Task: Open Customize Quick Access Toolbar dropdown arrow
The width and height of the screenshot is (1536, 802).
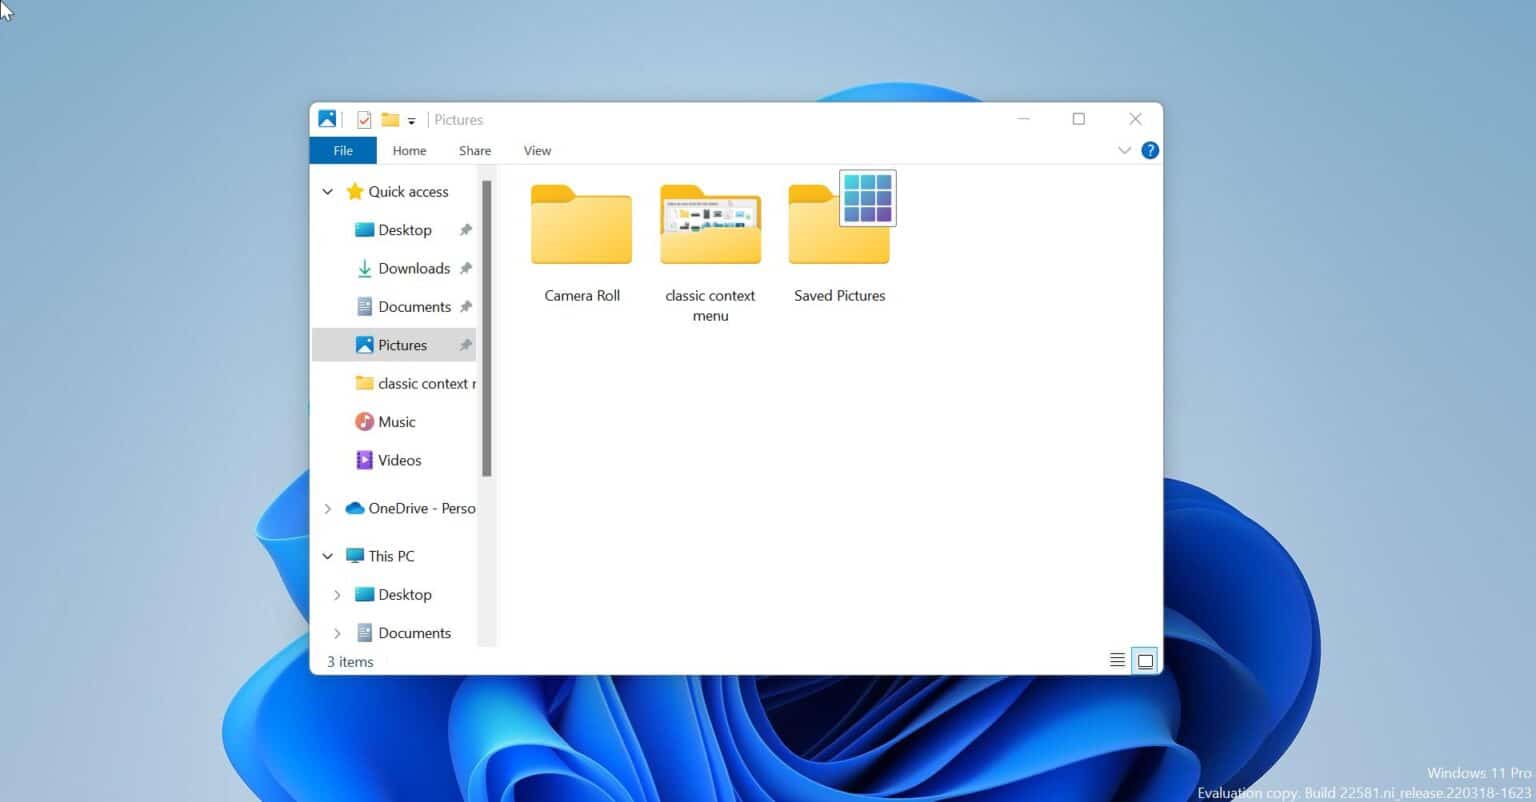Action: pos(411,121)
